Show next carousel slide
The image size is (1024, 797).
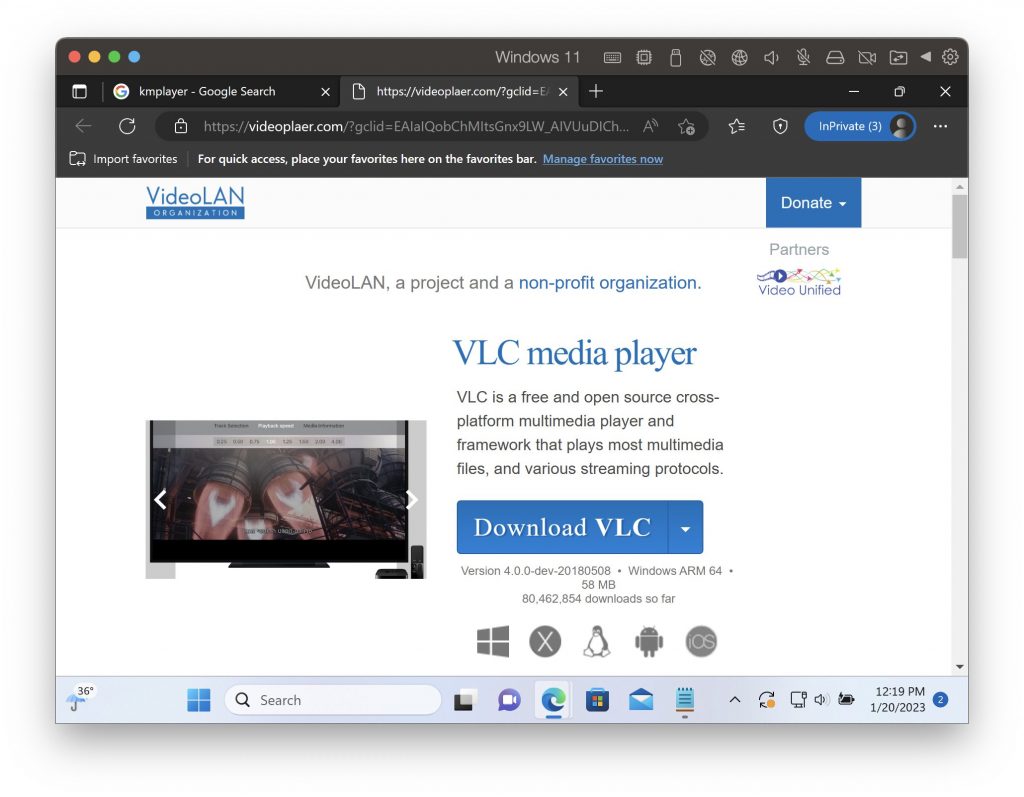[x=411, y=500]
